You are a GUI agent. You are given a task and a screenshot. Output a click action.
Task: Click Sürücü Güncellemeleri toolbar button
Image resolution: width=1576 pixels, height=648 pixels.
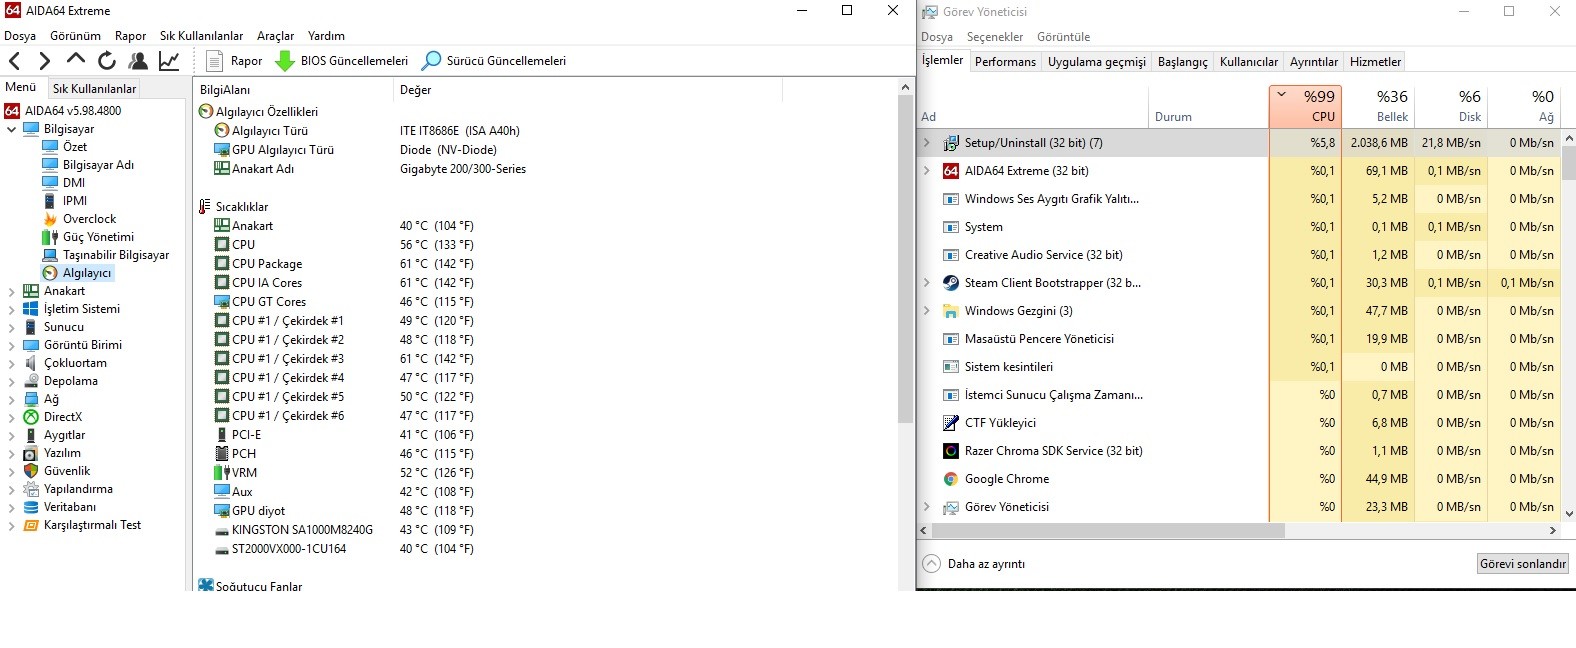pyautogui.click(x=494, y=61)
